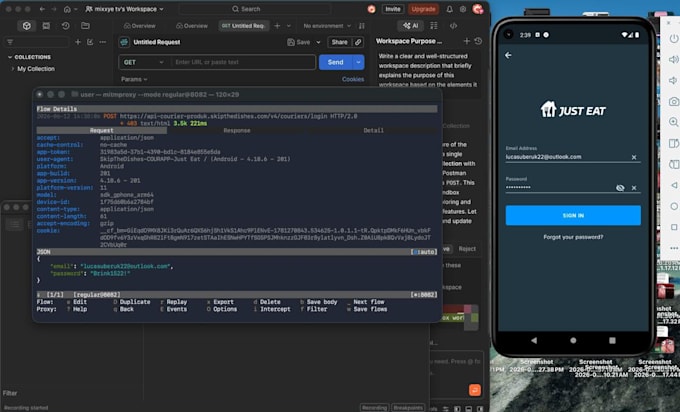This screenshot has width=680, height=412.
Task: Open the Postman home icon
Action: click(x=67, y=9)
